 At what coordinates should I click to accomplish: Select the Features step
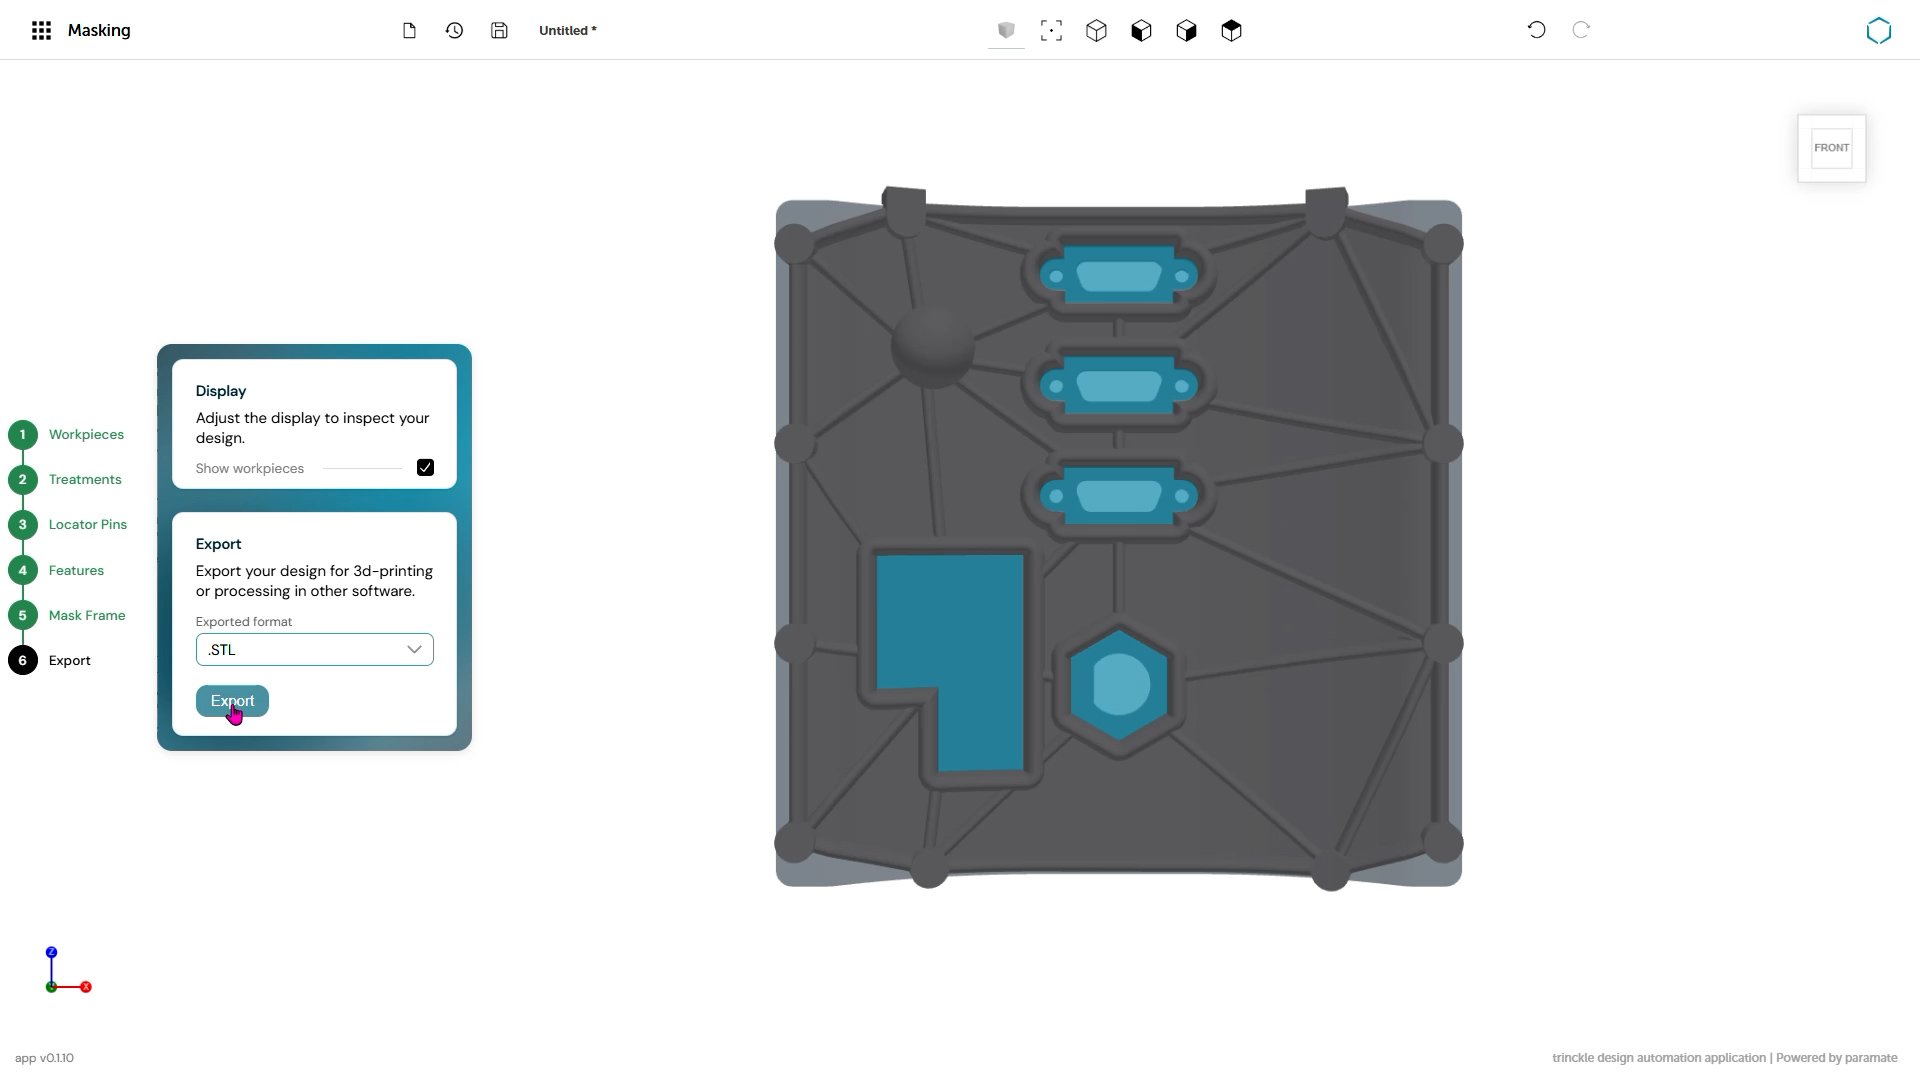[76, 571]
